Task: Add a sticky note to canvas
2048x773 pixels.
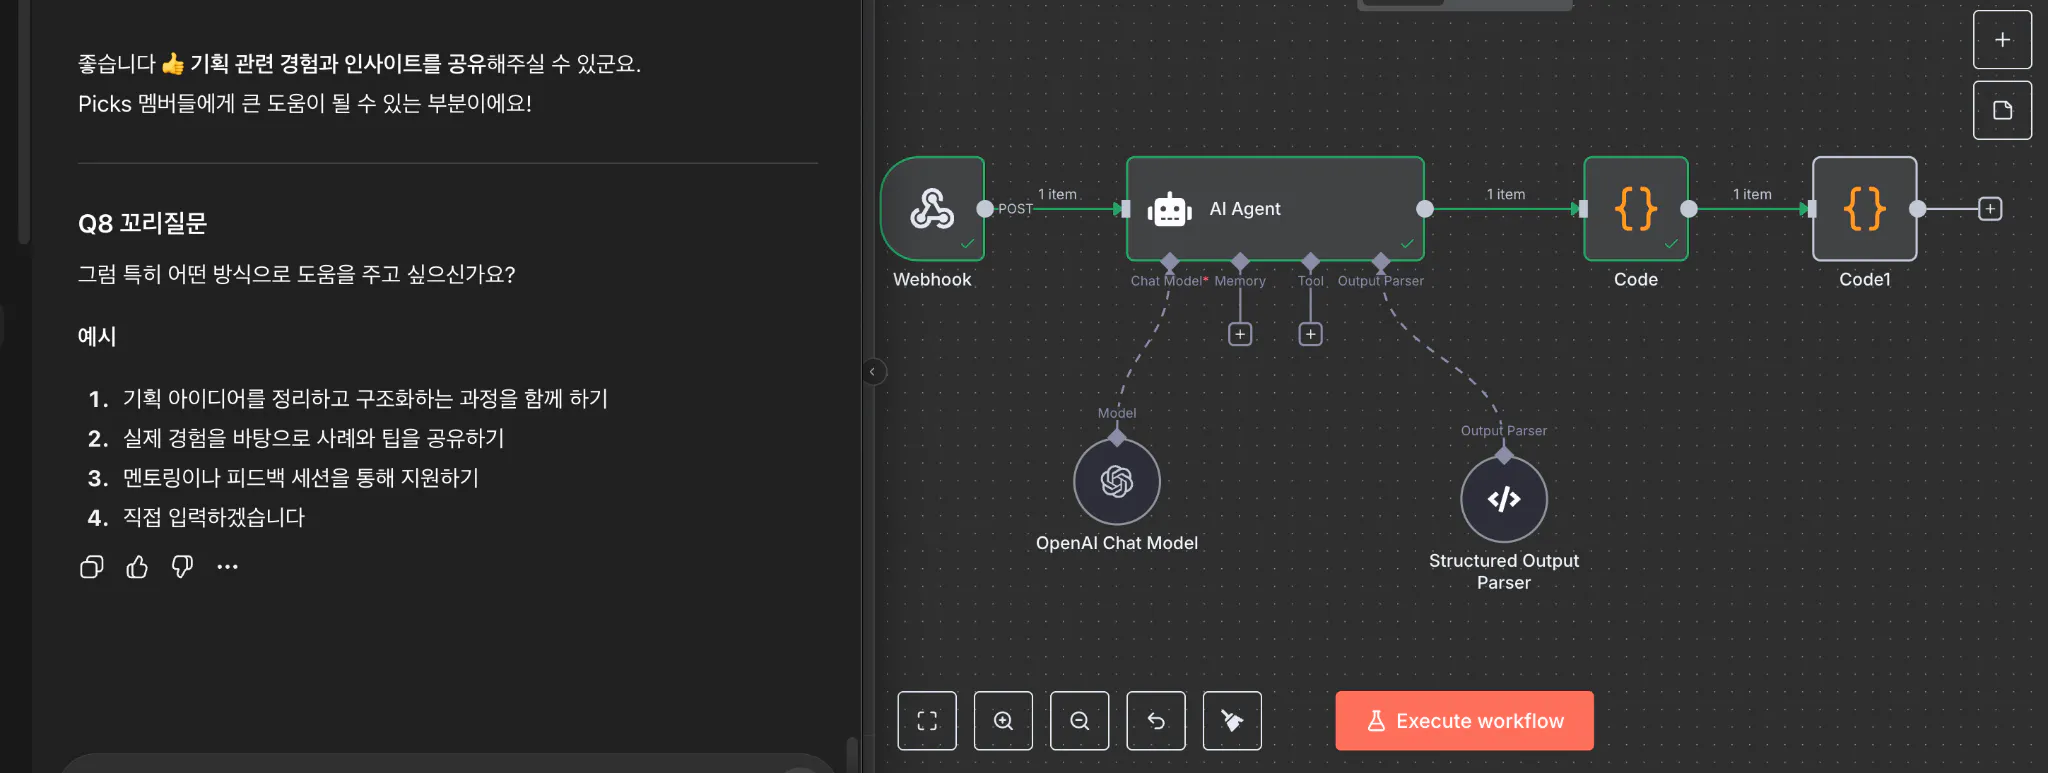Action: point(2002,110)
